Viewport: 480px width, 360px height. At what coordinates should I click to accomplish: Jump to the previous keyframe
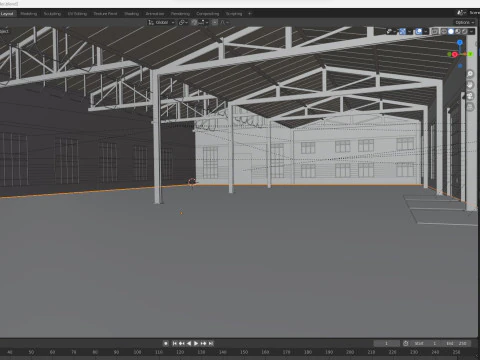(181, 343)
